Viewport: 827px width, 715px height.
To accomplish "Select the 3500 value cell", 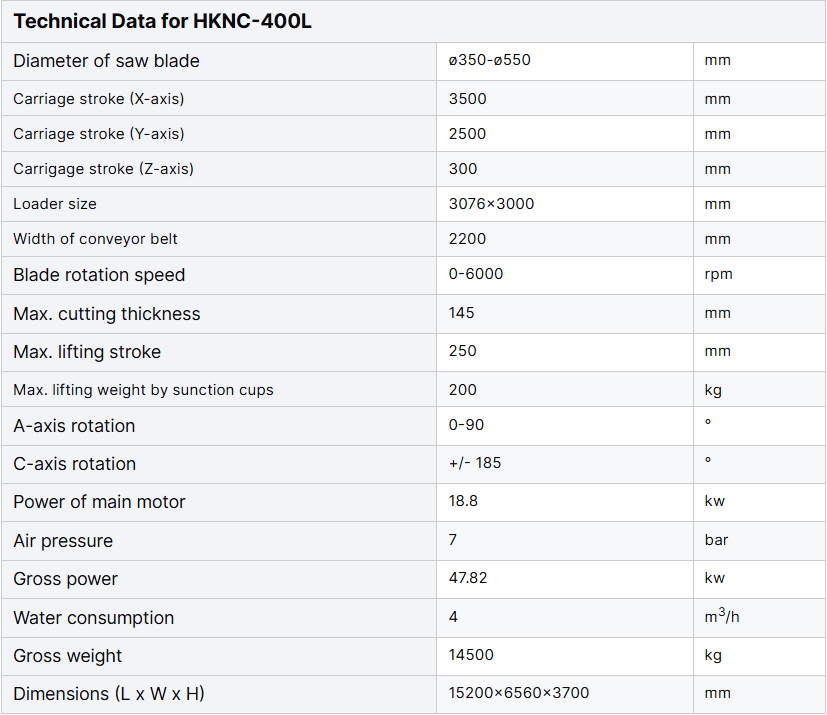I will click(468, 99).
